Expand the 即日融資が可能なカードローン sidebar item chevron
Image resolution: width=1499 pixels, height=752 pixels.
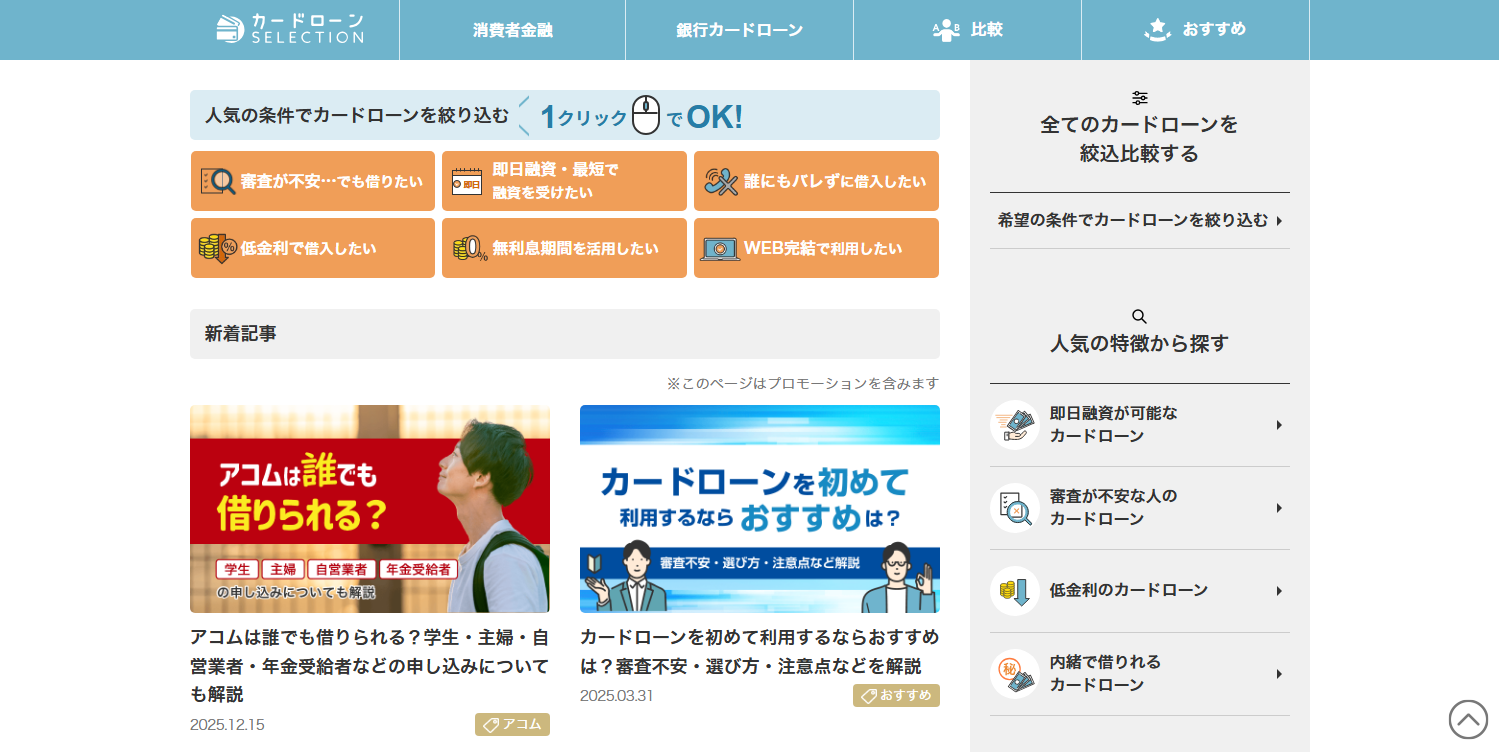(x=1279, y=424)
